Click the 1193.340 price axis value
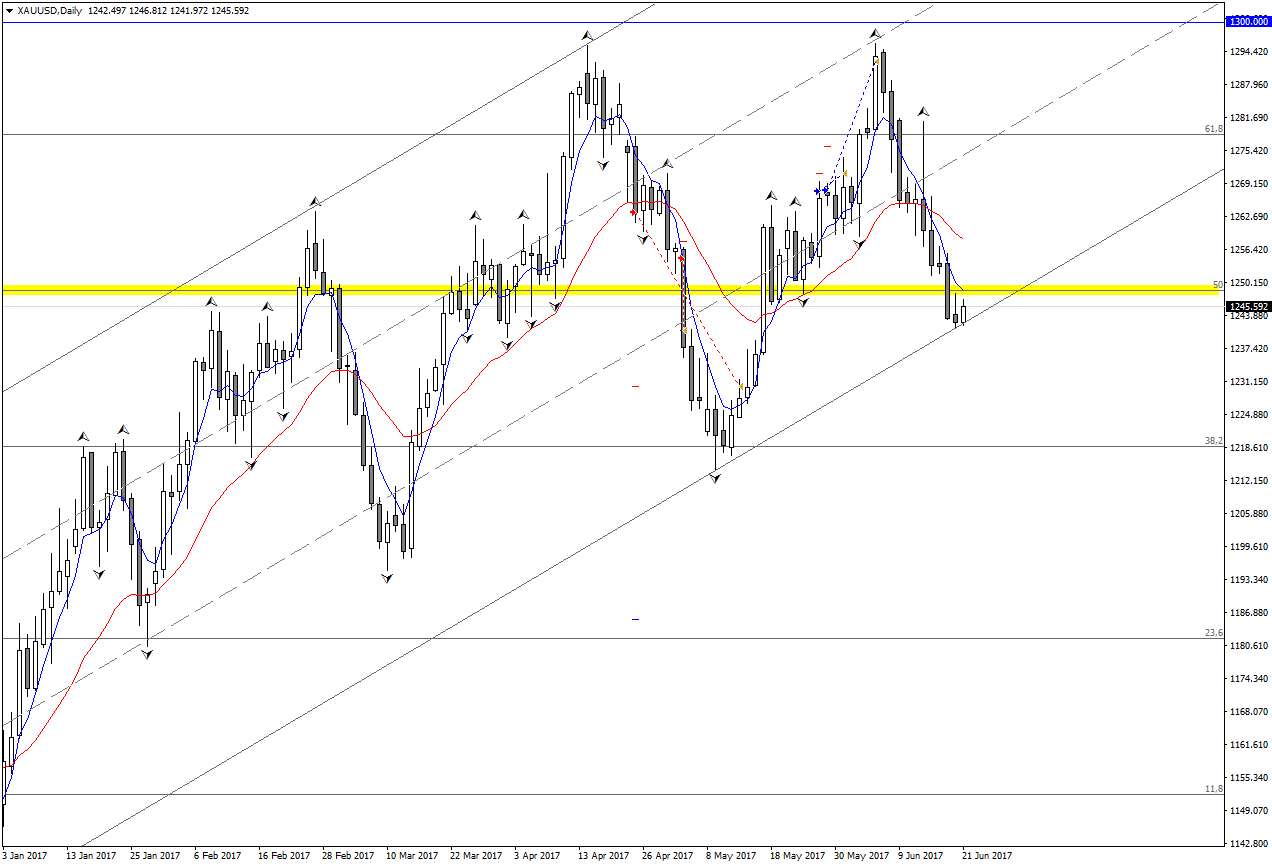This screenshot has width=1272, height=867. tap(1249, 579)
